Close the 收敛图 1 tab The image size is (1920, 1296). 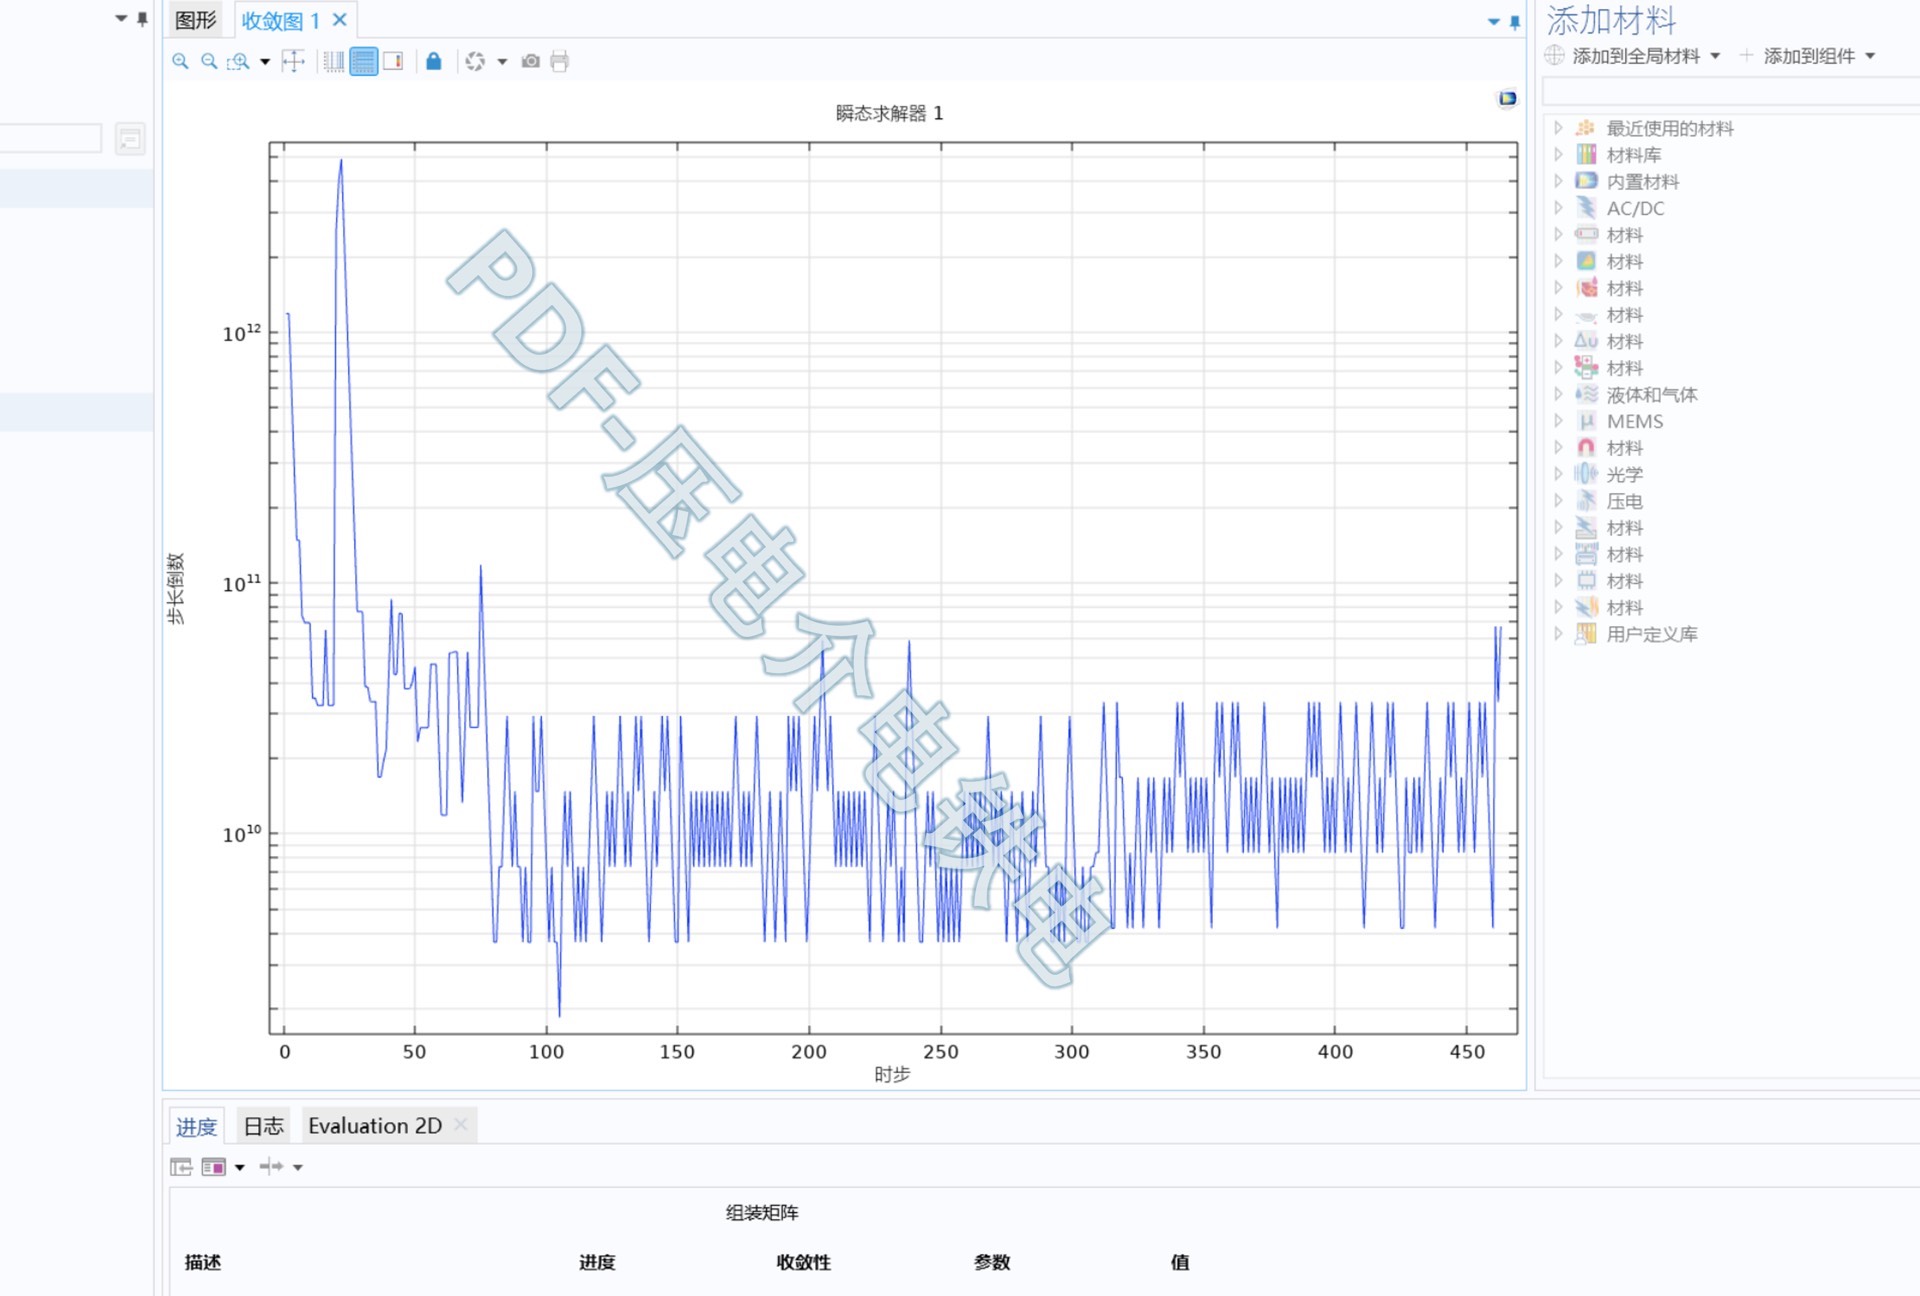tap(340, 20)
